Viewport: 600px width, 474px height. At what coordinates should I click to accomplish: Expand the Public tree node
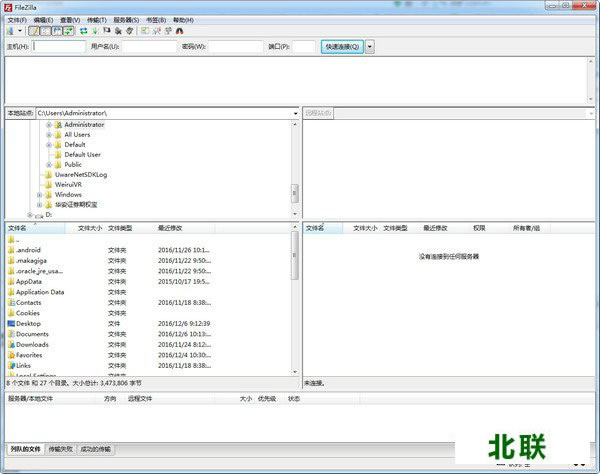(x=49, y=165)
